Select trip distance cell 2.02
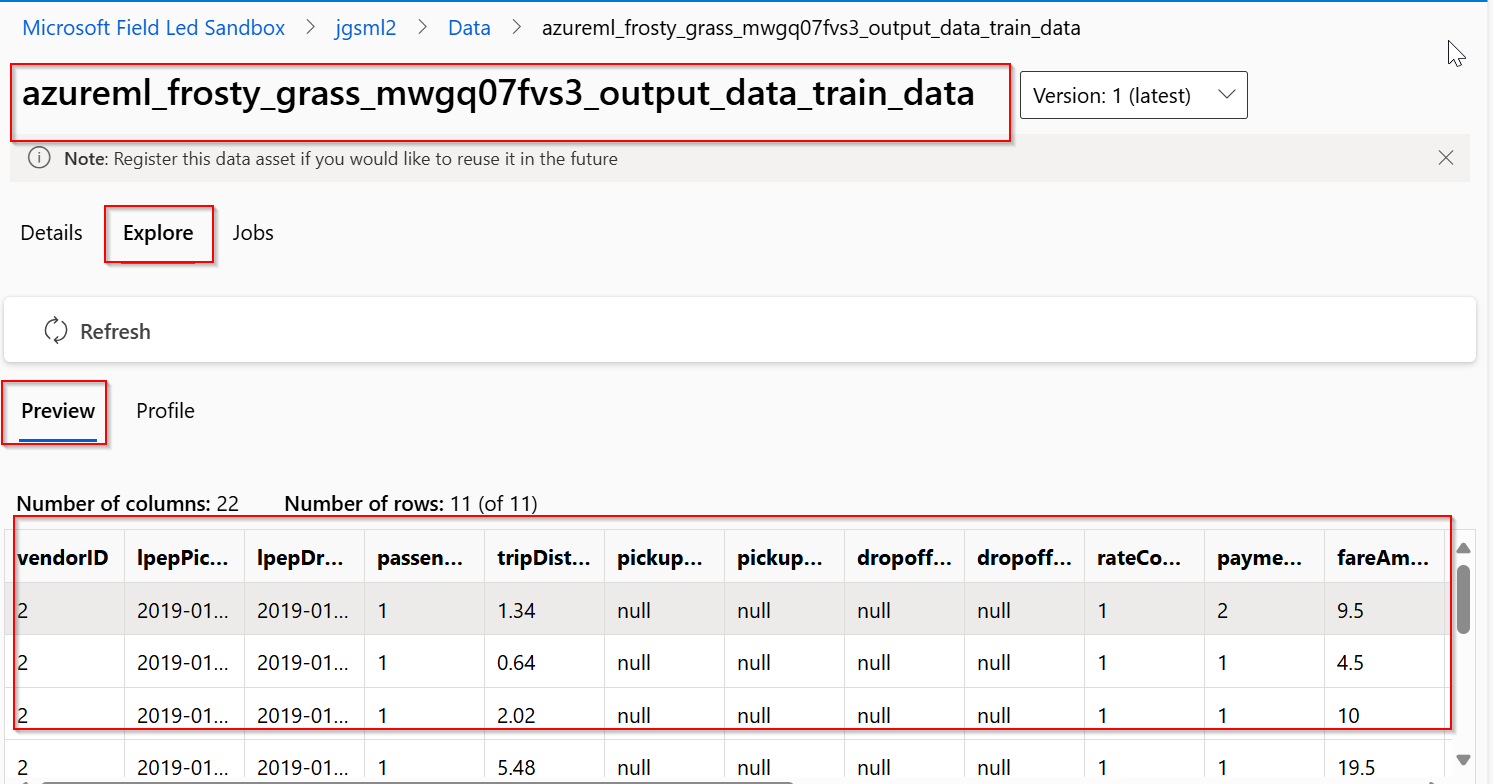This screenshot has height=784, width=1493. click(544, 715)
